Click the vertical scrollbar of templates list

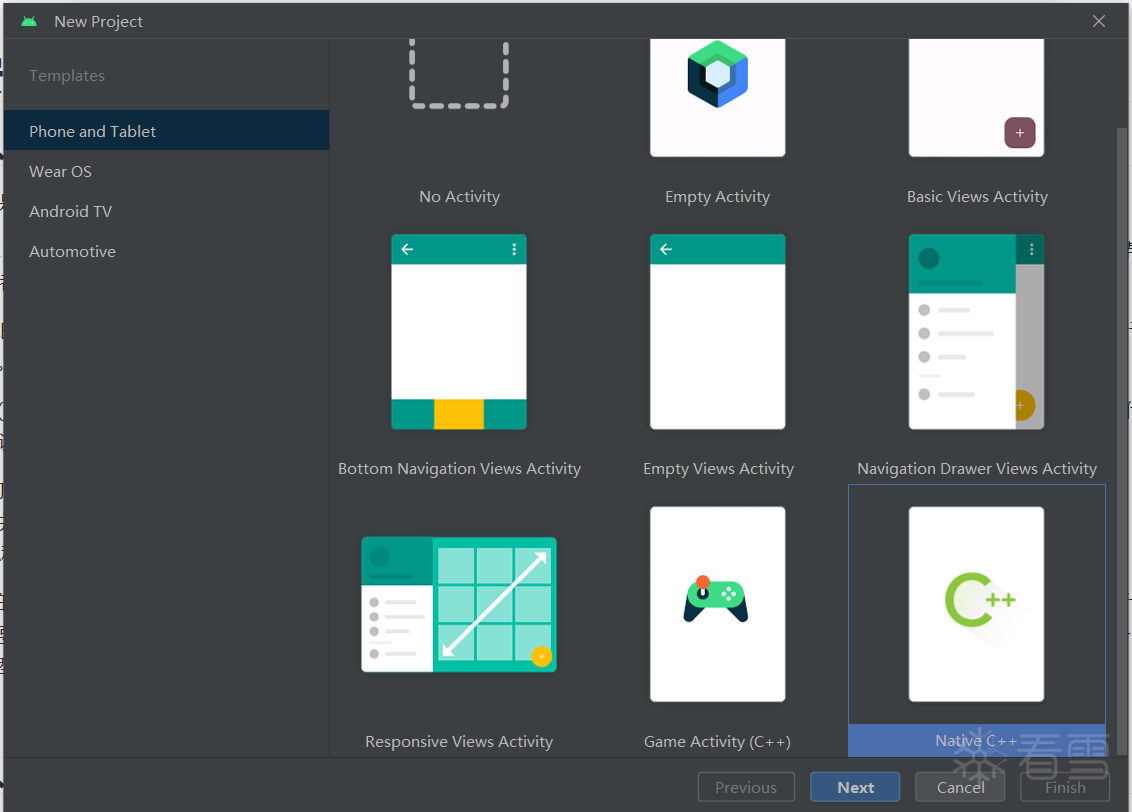[1121, 442]
